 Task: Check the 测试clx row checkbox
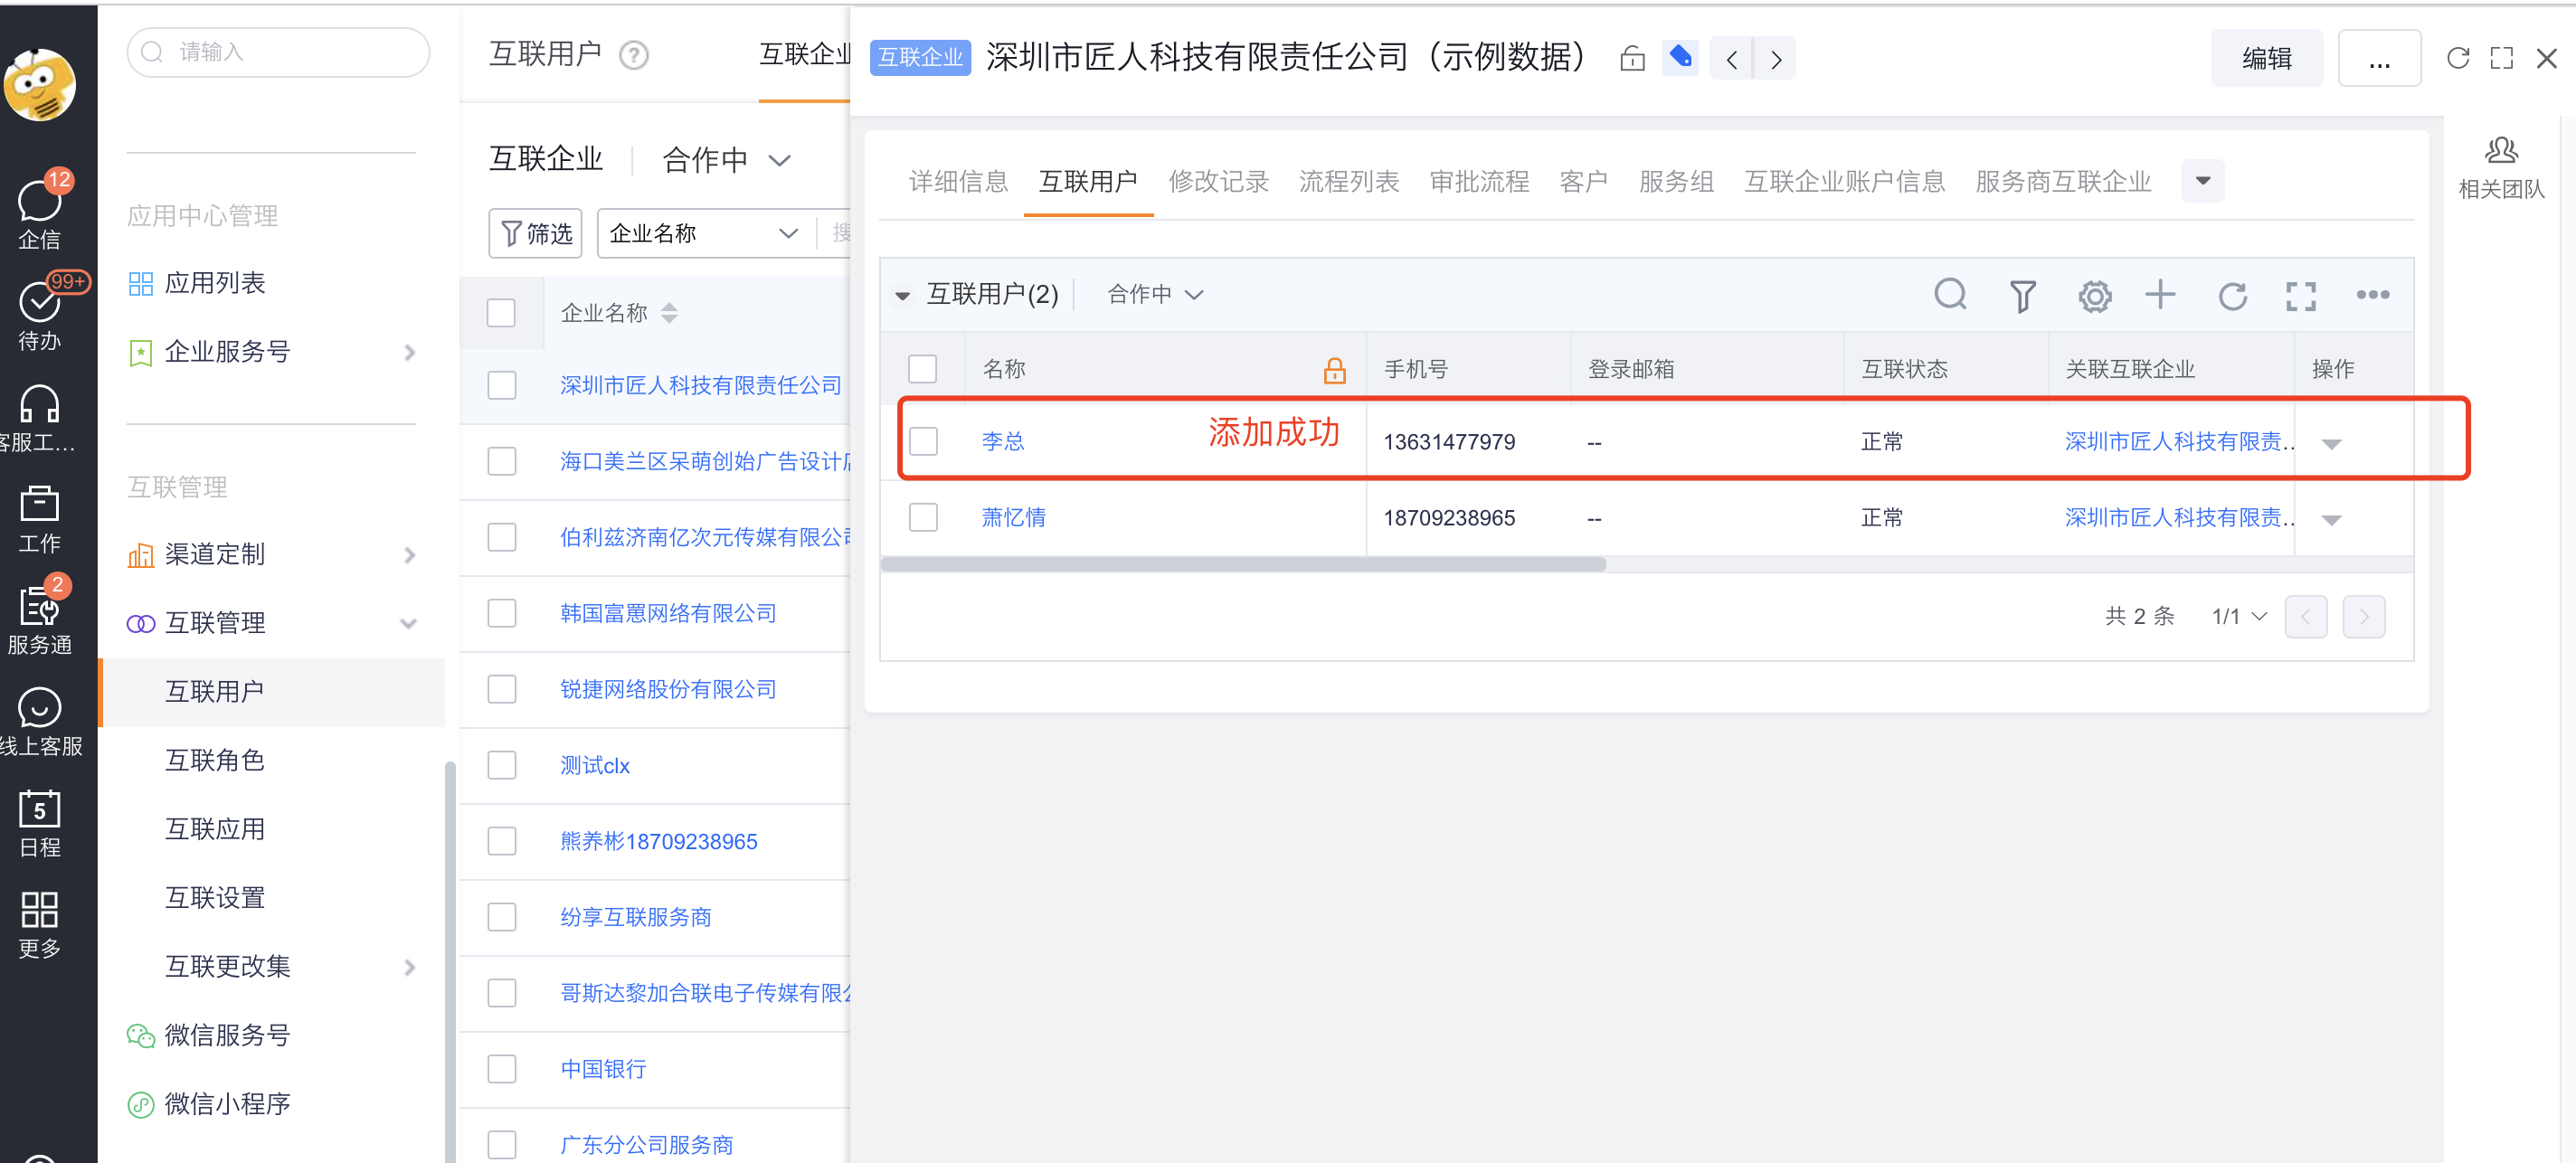pyautogui.click(x=501, y=765)
